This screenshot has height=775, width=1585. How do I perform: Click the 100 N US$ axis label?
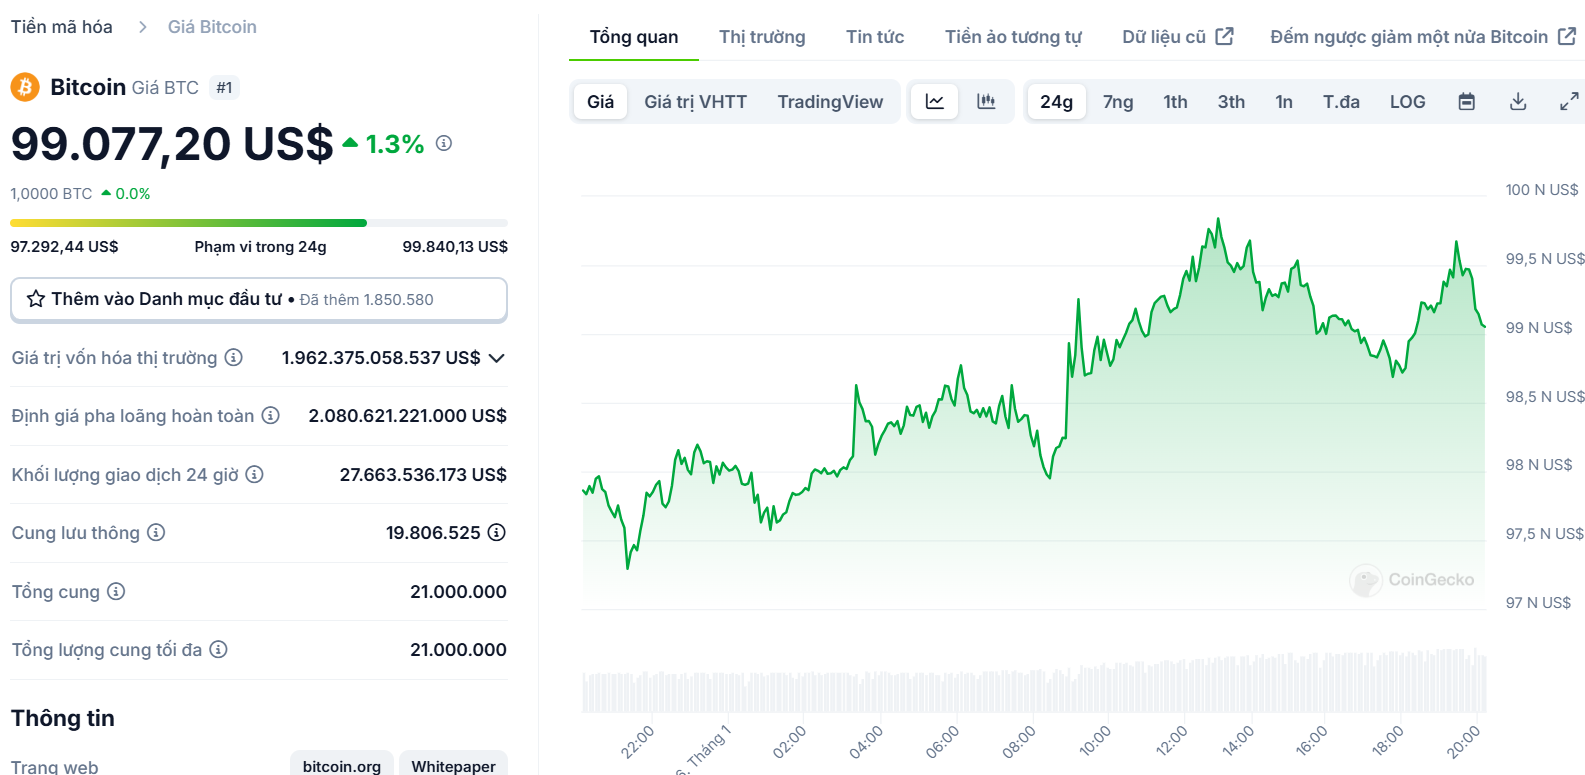tap(1542, 189)
